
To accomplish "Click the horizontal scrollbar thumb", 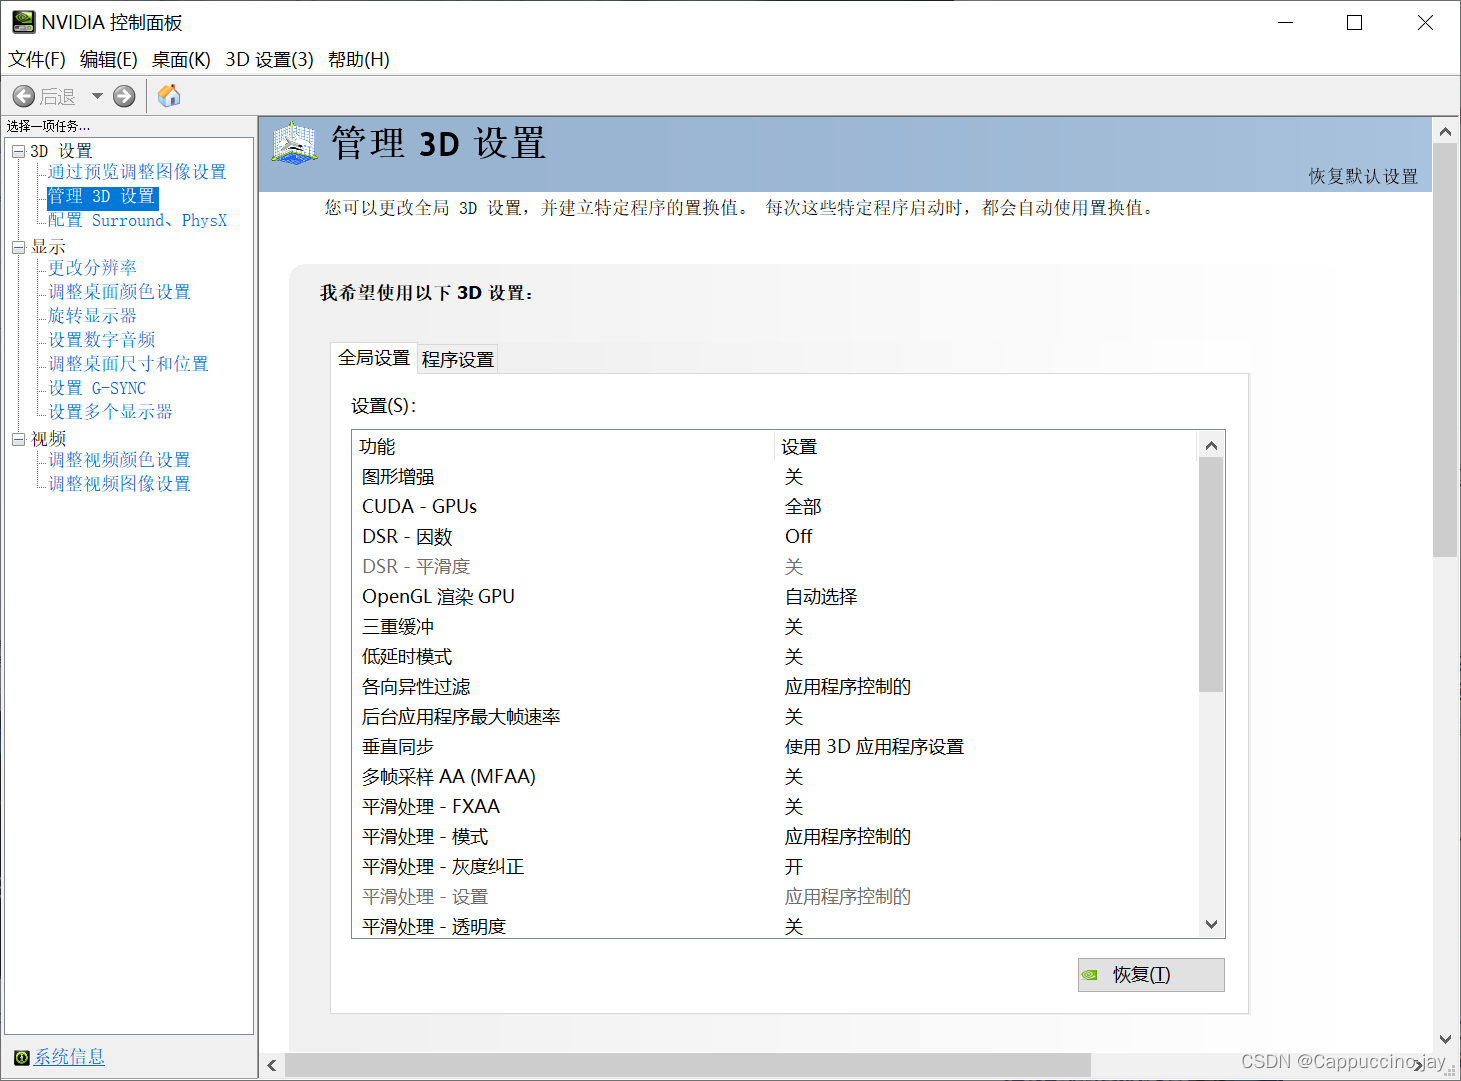I will [688, 1066].
